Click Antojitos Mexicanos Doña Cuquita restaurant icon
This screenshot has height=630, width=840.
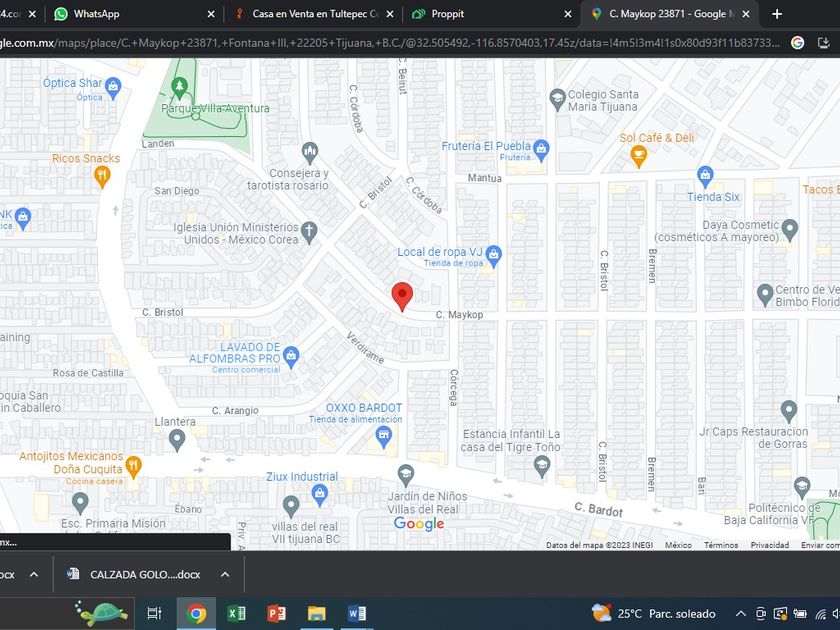(133, 467)
